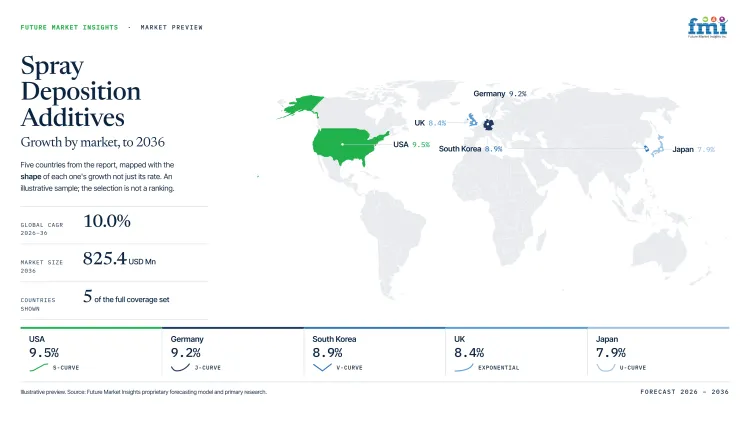The width and height of the screenshot is (750, 421).
Task: Open the USA 9.5% summary card
Action: 91,353
